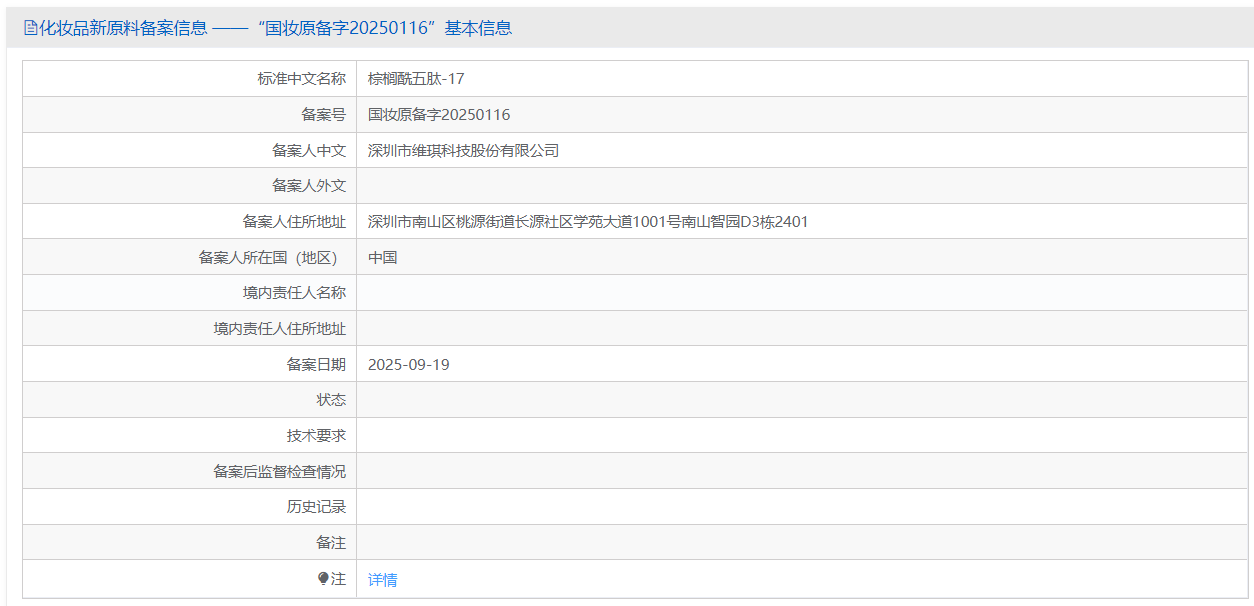This screenshot has width=1254, height=606.
Task: Click the country value 中国
Action: (382, 258)
